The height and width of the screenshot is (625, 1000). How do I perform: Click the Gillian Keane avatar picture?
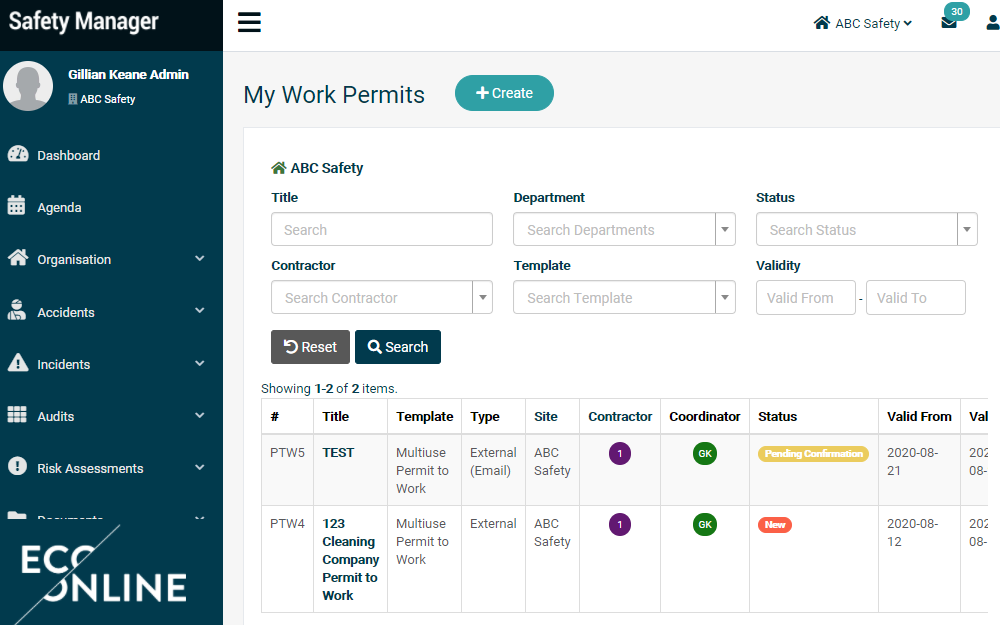coord(28,85)
